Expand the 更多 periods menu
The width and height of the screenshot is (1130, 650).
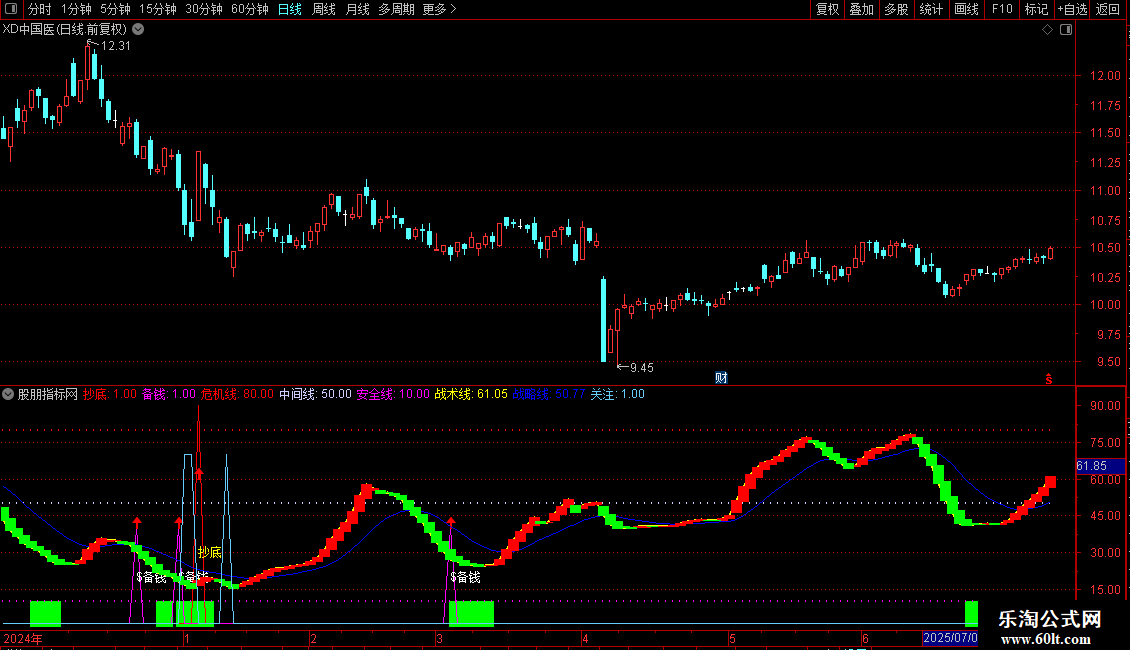point(439,9)
